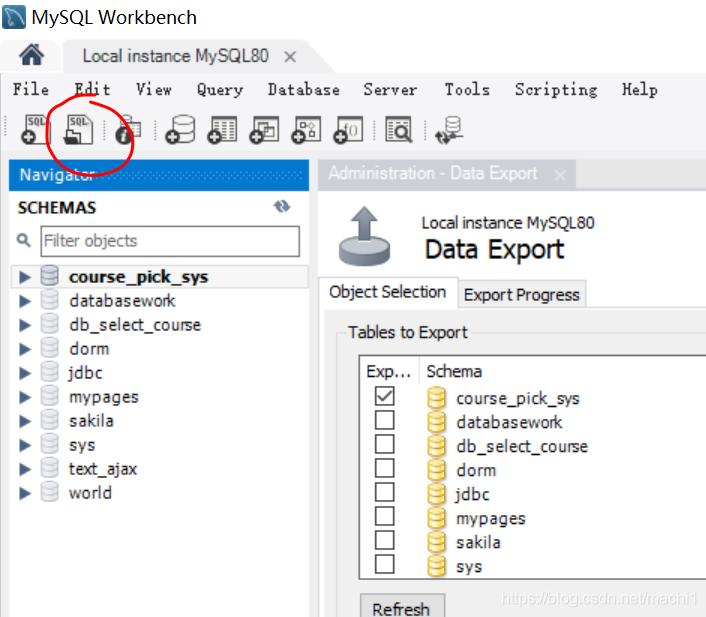Click the Exp... column header
Image resolution: width=706 pixels, height=617 pixels.
coord(389,372)
